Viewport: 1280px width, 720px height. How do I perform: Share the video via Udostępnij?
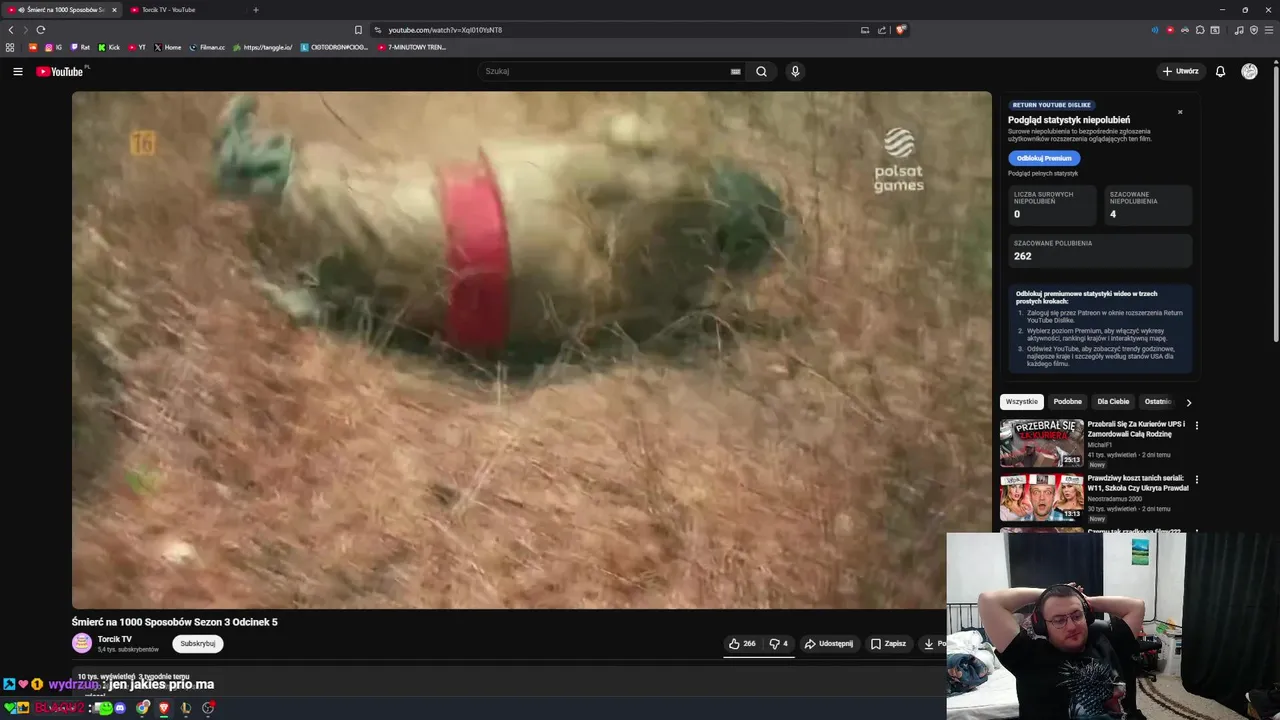[x=829, y=644]
